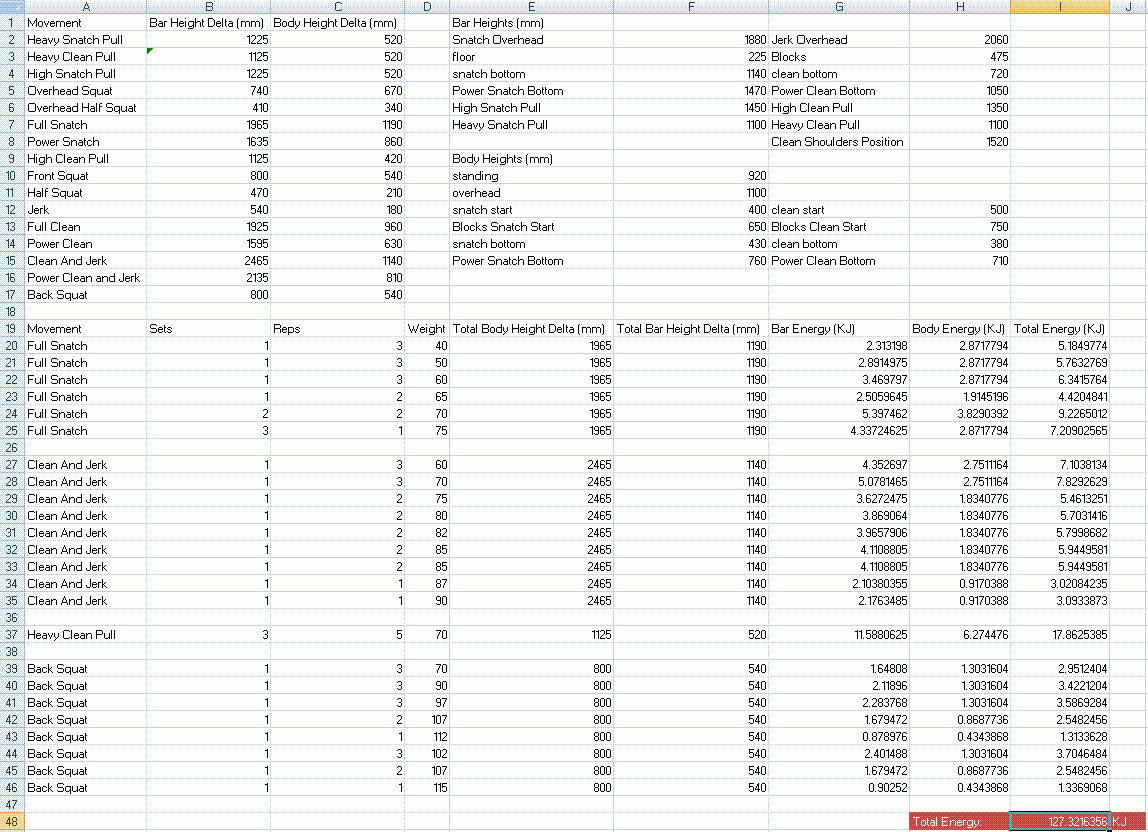Click the 'Heavy Clean Pull' cell in row 37
The image size is (1148, 832).
[x=85, y=635]
